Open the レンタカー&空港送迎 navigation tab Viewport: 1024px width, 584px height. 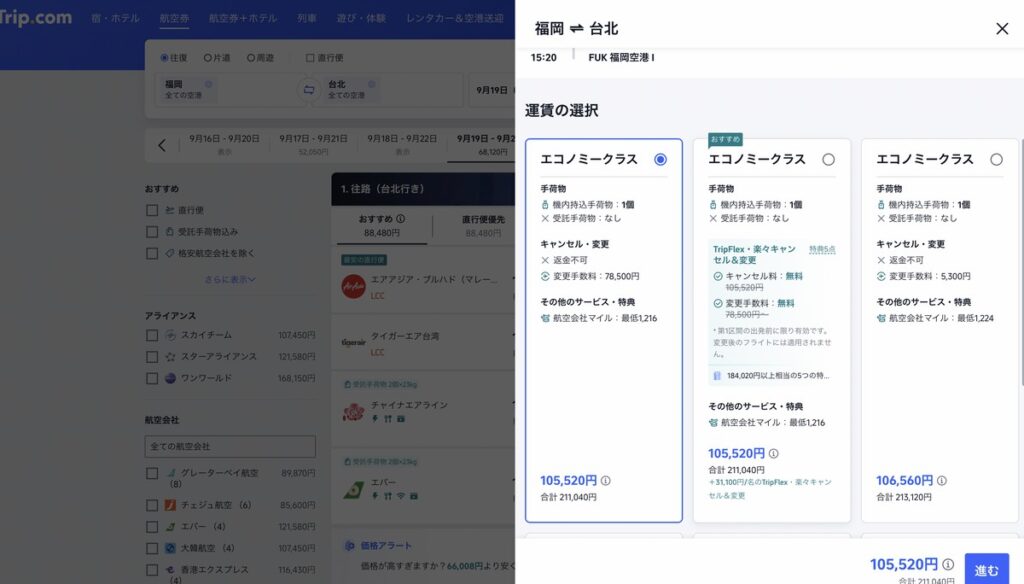tap(455, 18)
